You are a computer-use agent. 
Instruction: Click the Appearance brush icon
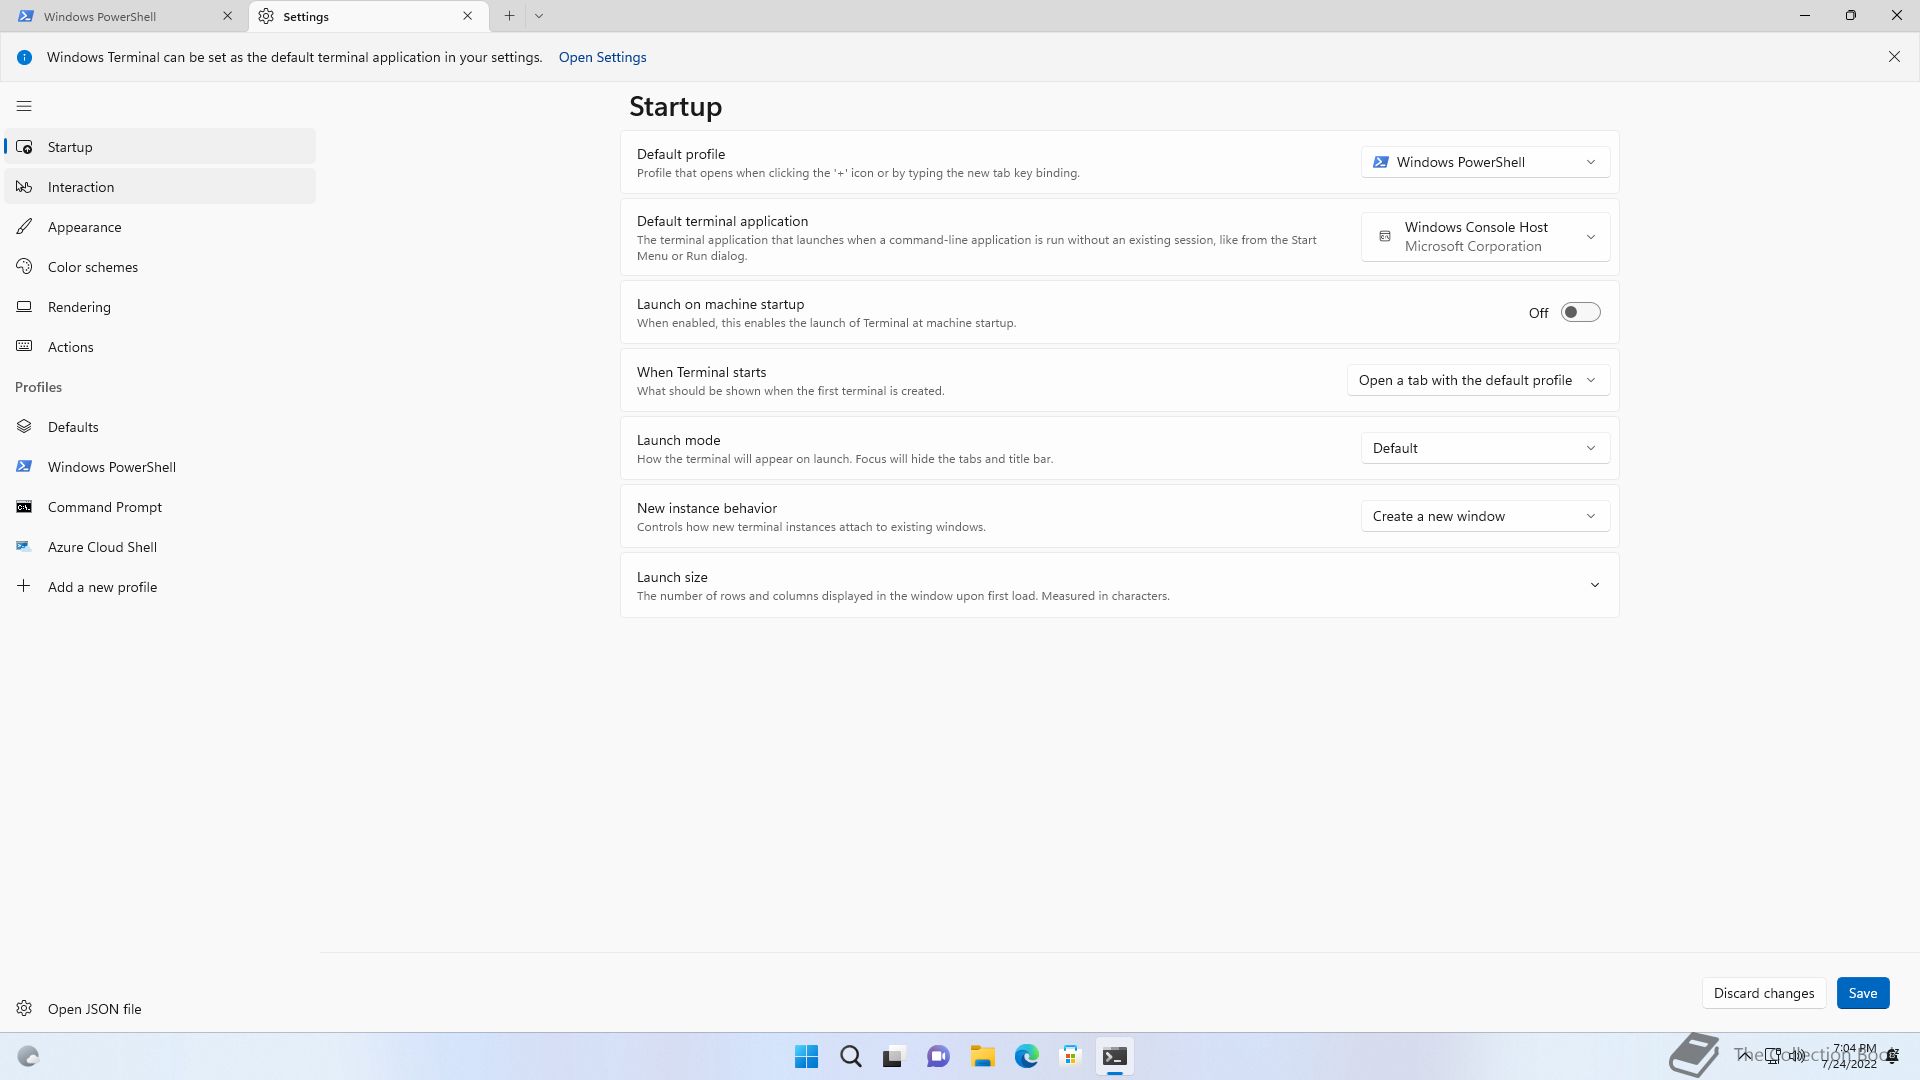tap(24, 227)
